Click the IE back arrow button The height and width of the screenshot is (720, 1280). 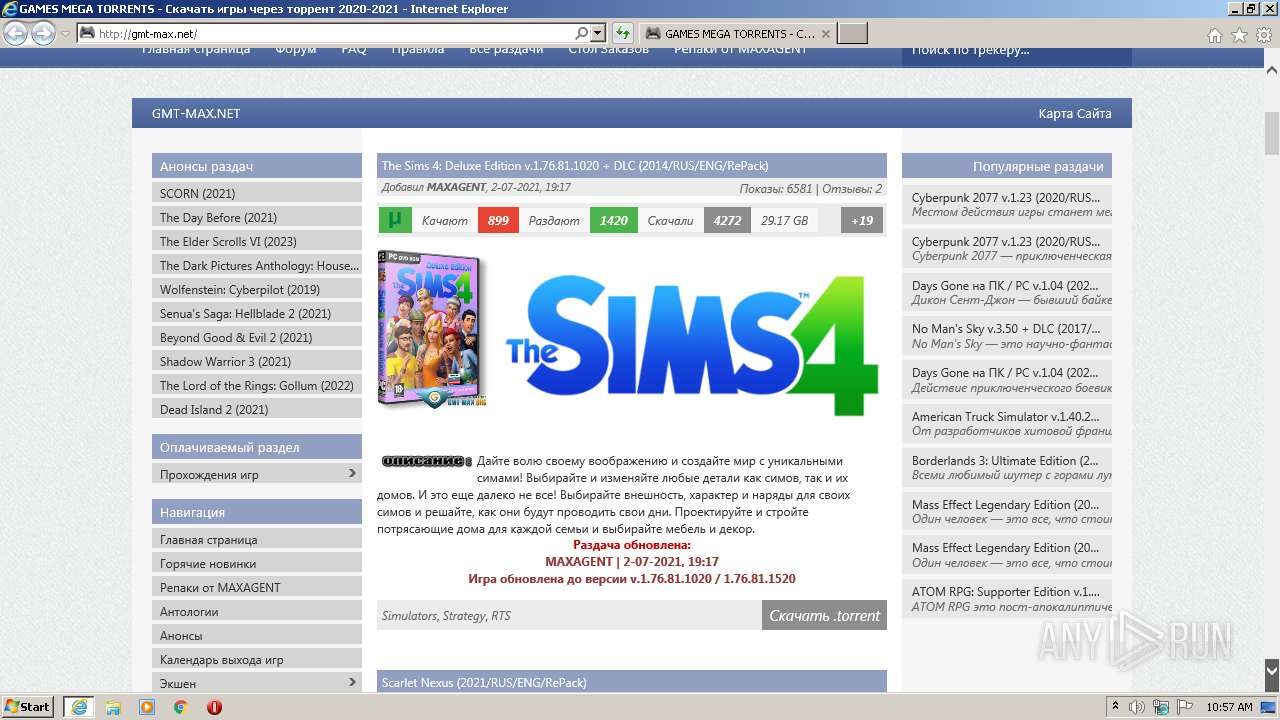point(15,34)
